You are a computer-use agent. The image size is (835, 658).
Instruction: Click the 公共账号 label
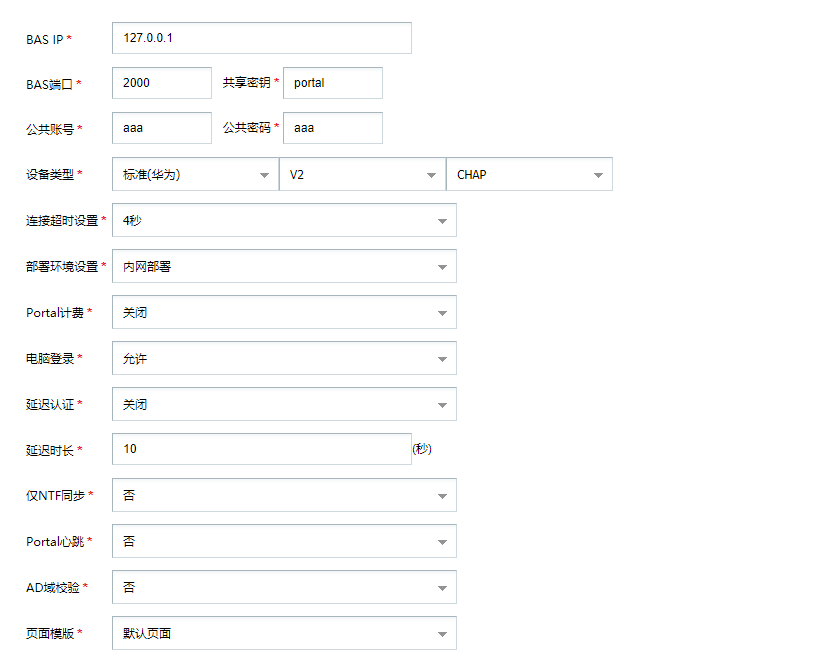[x=50, y=129]
